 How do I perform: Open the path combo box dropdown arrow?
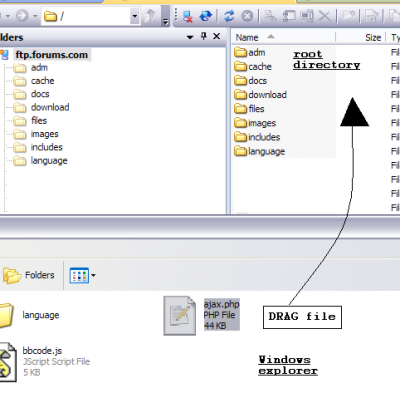(x=135, y=16)
